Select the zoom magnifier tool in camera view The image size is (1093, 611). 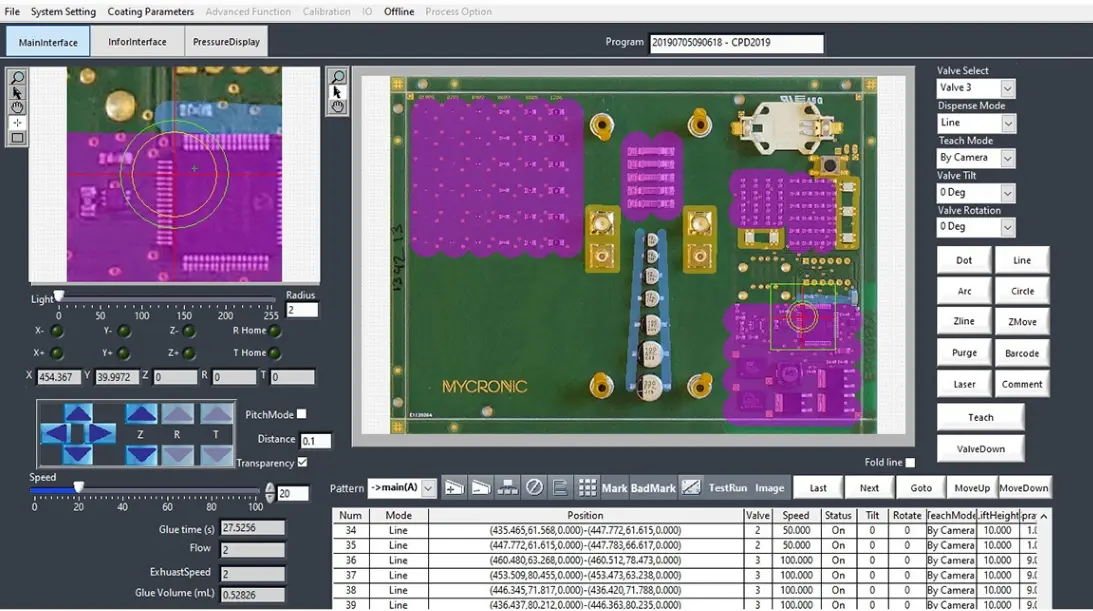click(x=17, y=78)
